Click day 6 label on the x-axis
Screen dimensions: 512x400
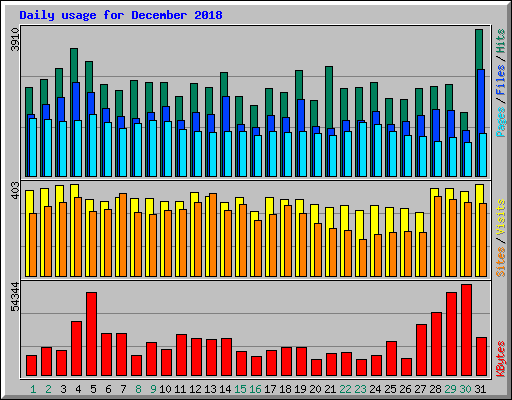pyautogui.click(x=108, y=389)
